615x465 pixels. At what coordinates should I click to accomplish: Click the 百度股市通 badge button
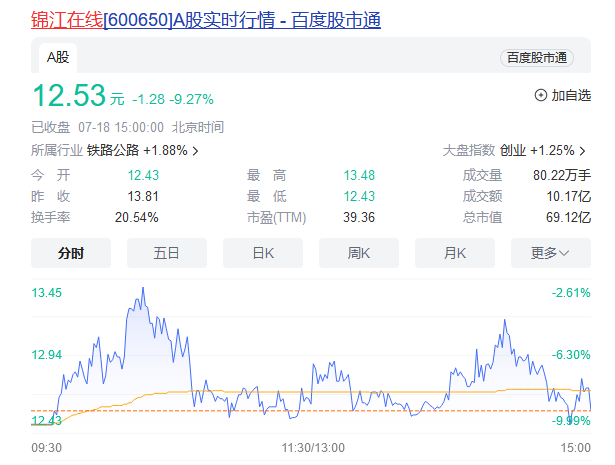[x=537, y=58]
